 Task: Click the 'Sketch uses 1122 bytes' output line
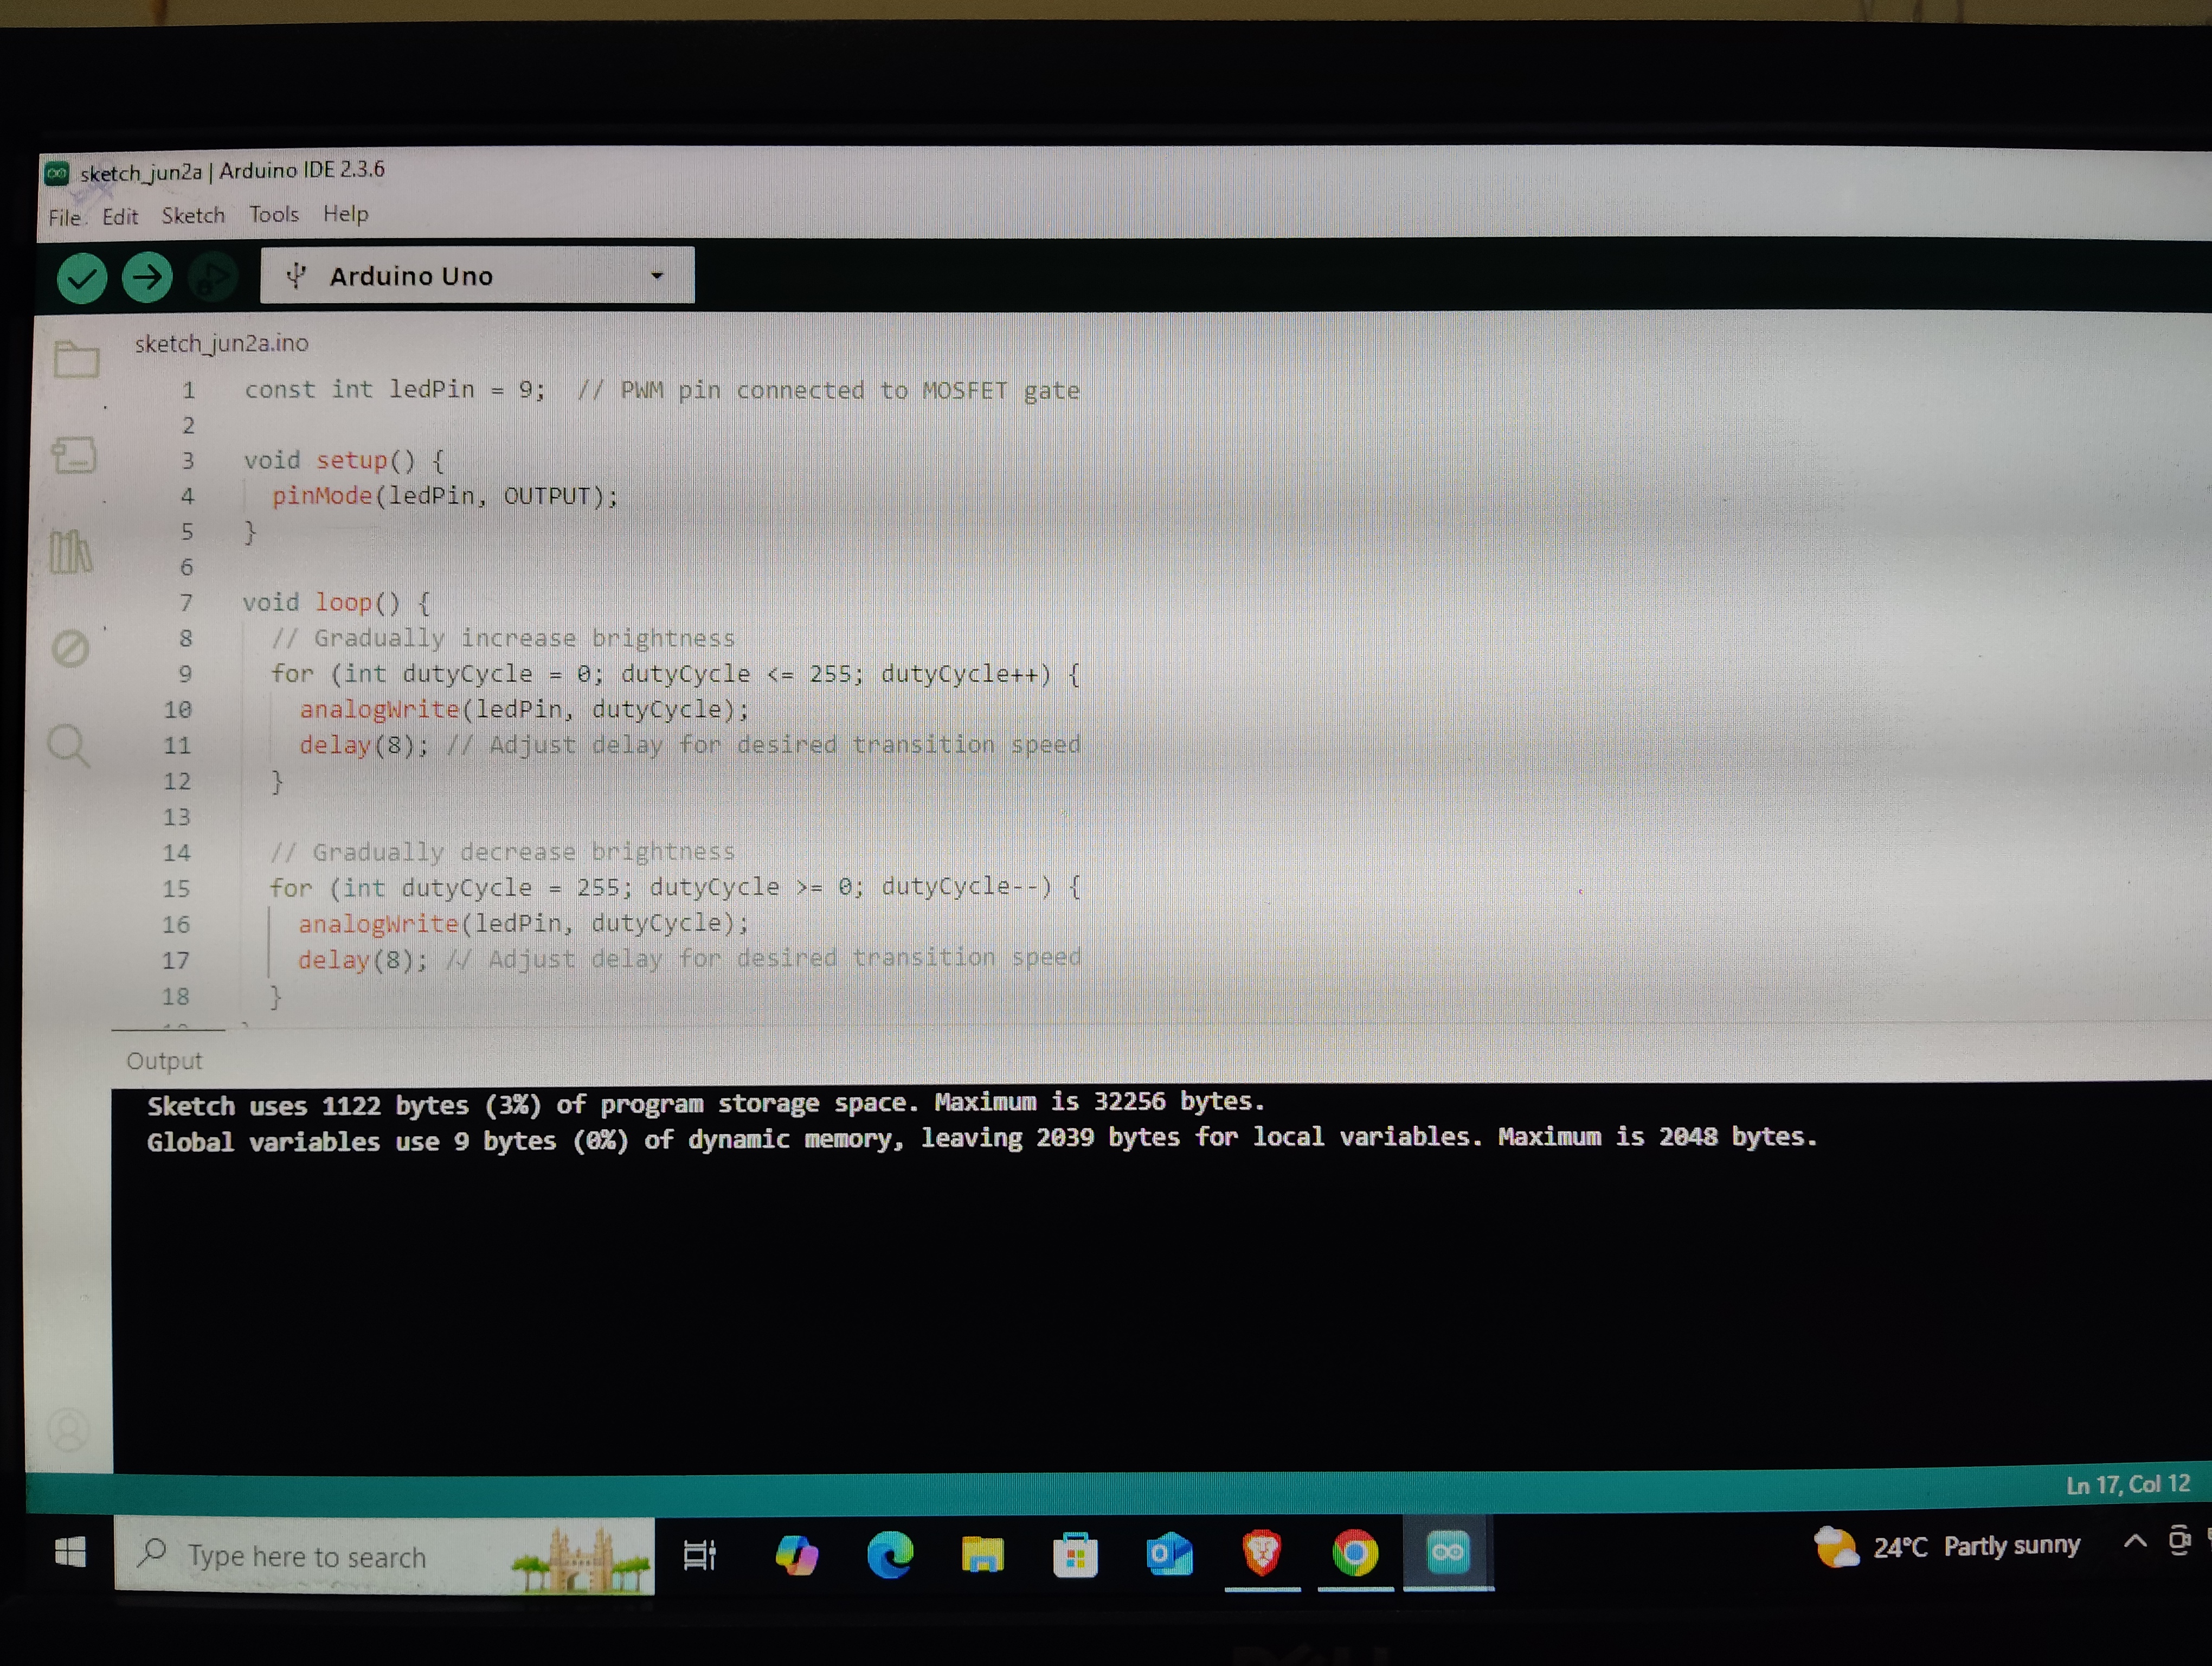(x=706, y=1104)
